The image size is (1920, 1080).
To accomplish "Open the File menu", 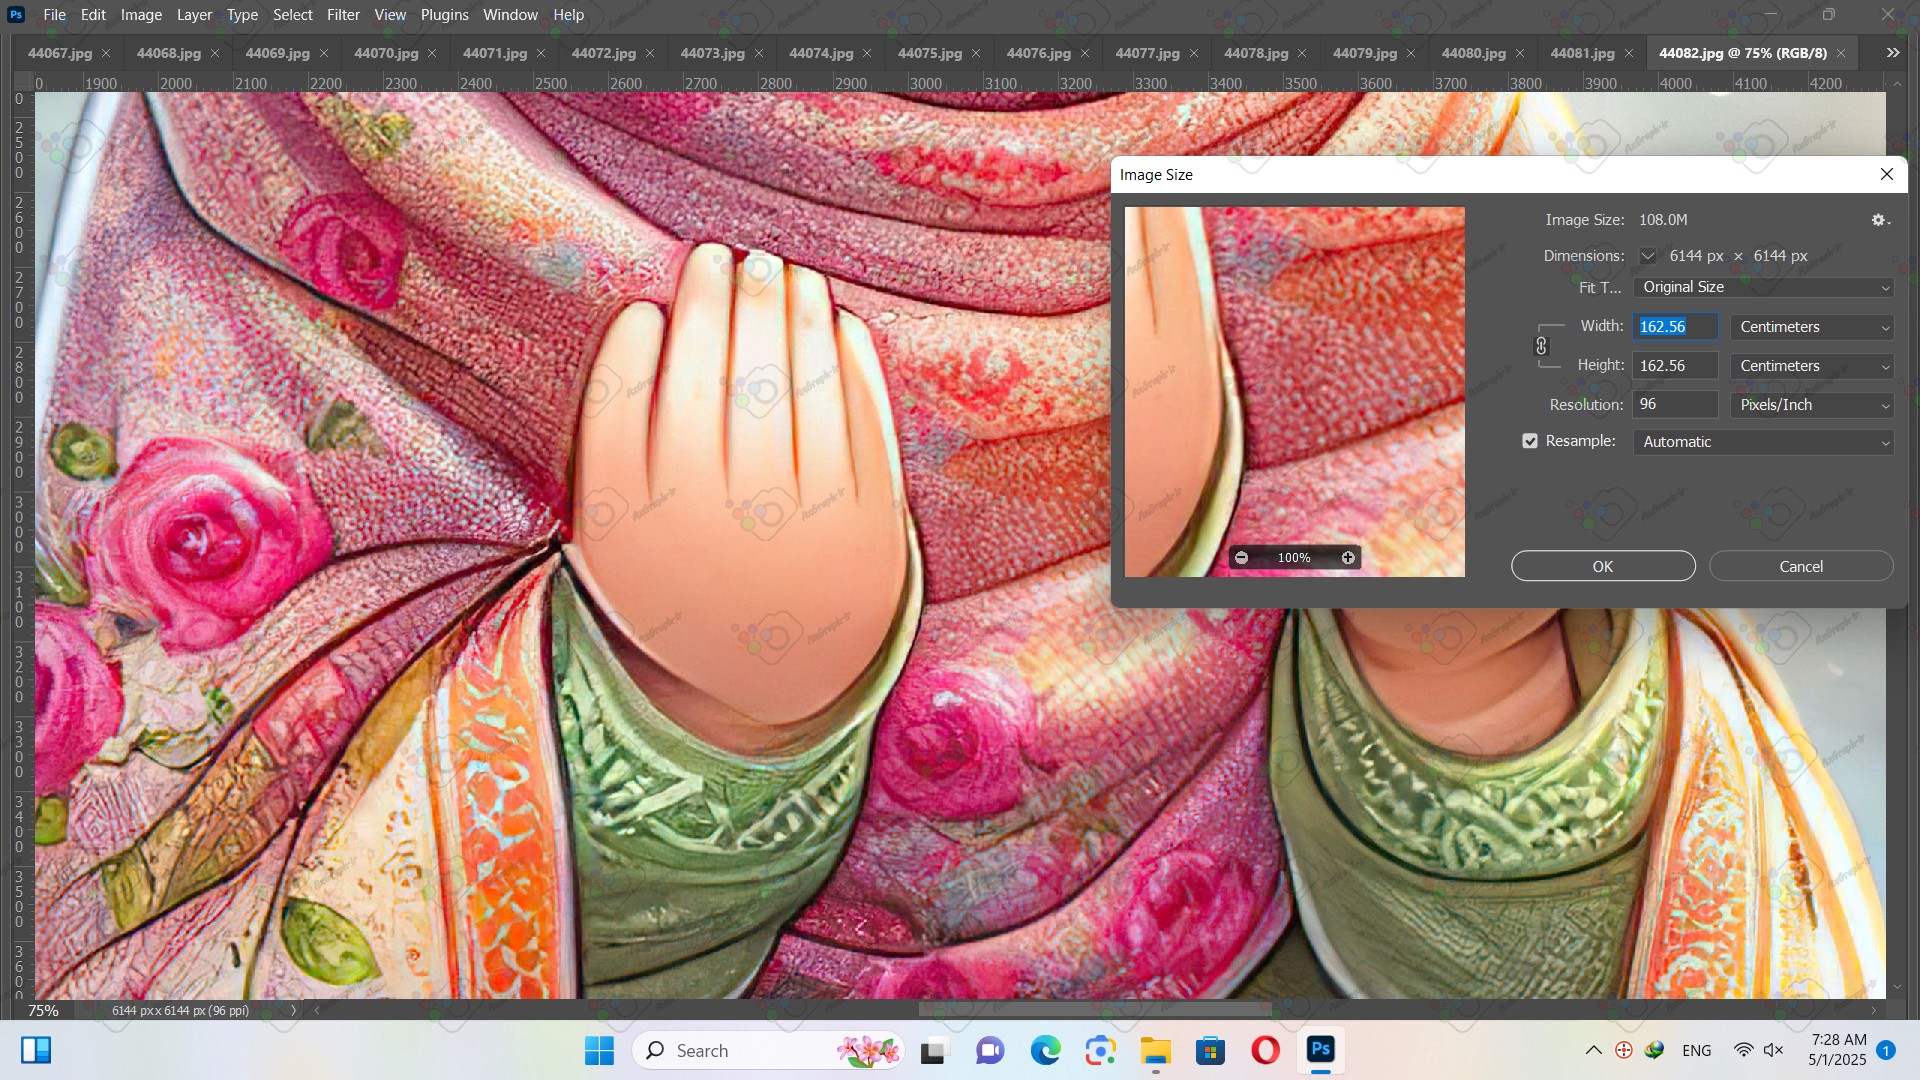I will pos(55,15).
